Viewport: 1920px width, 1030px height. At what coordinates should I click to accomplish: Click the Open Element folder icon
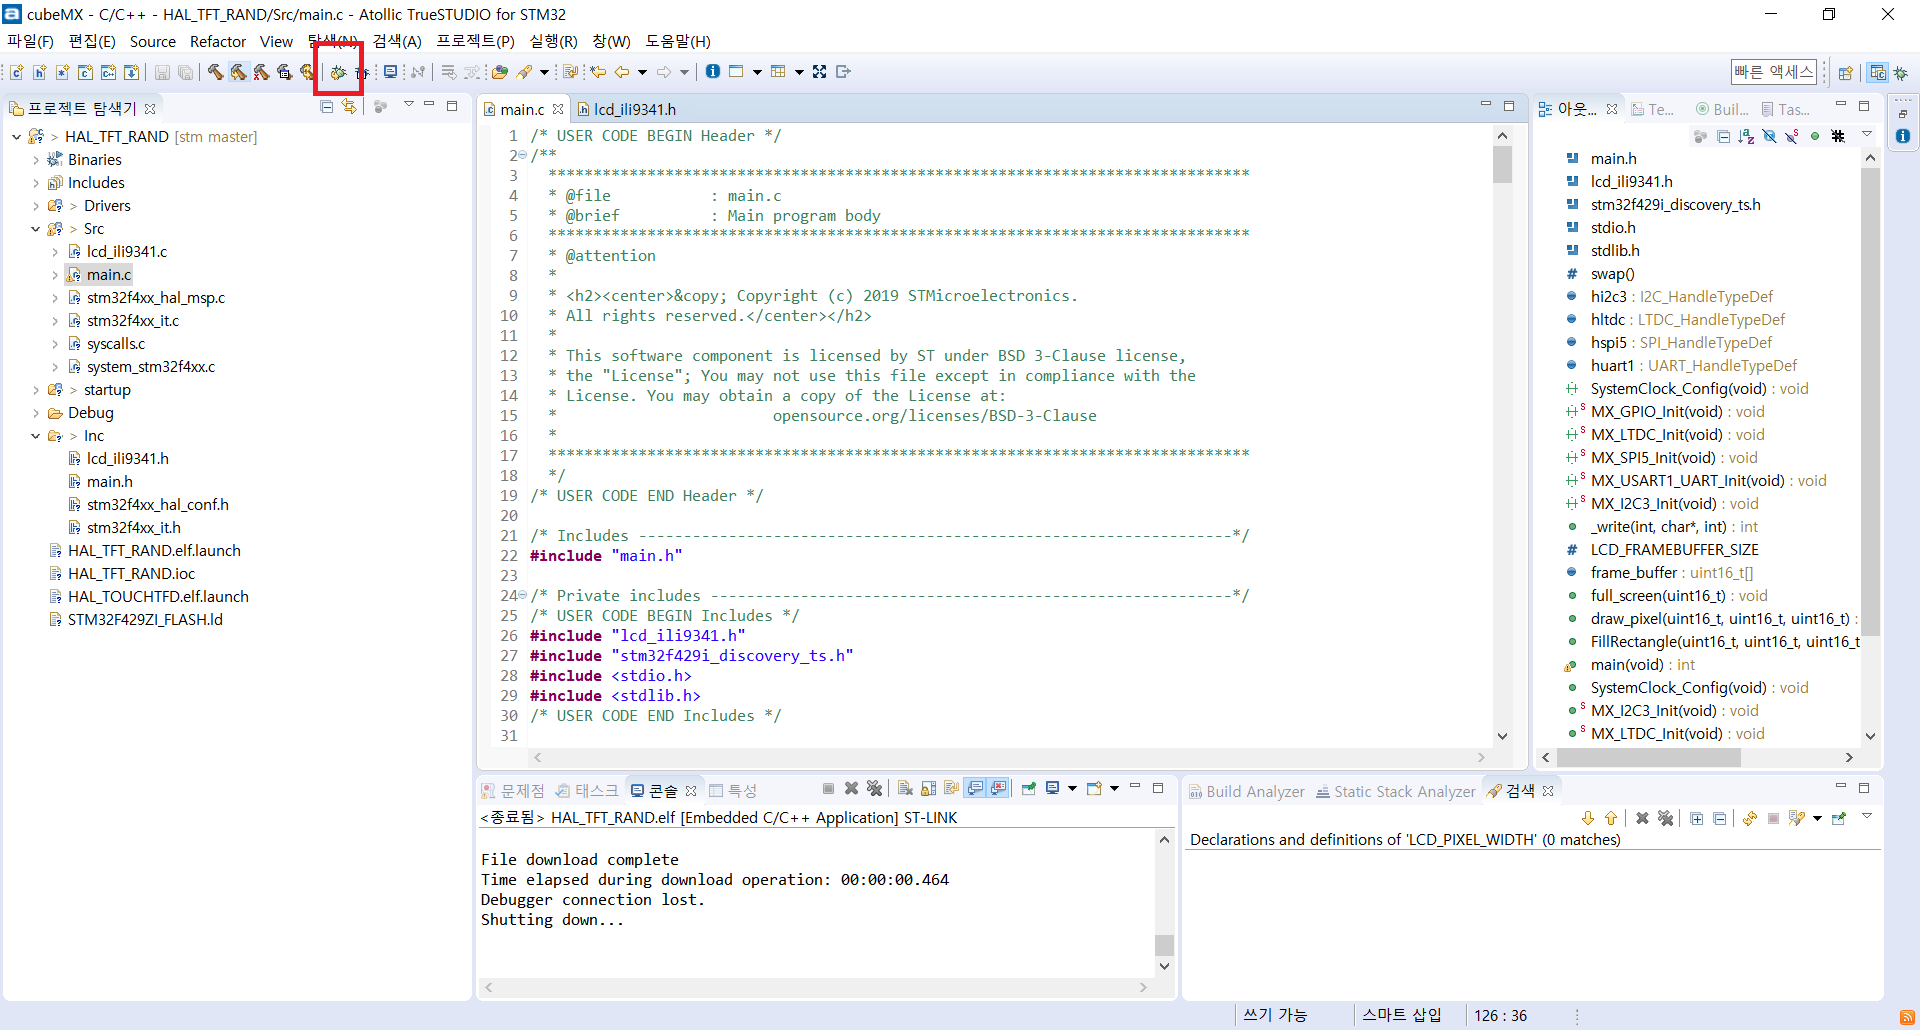click(499, 72)
